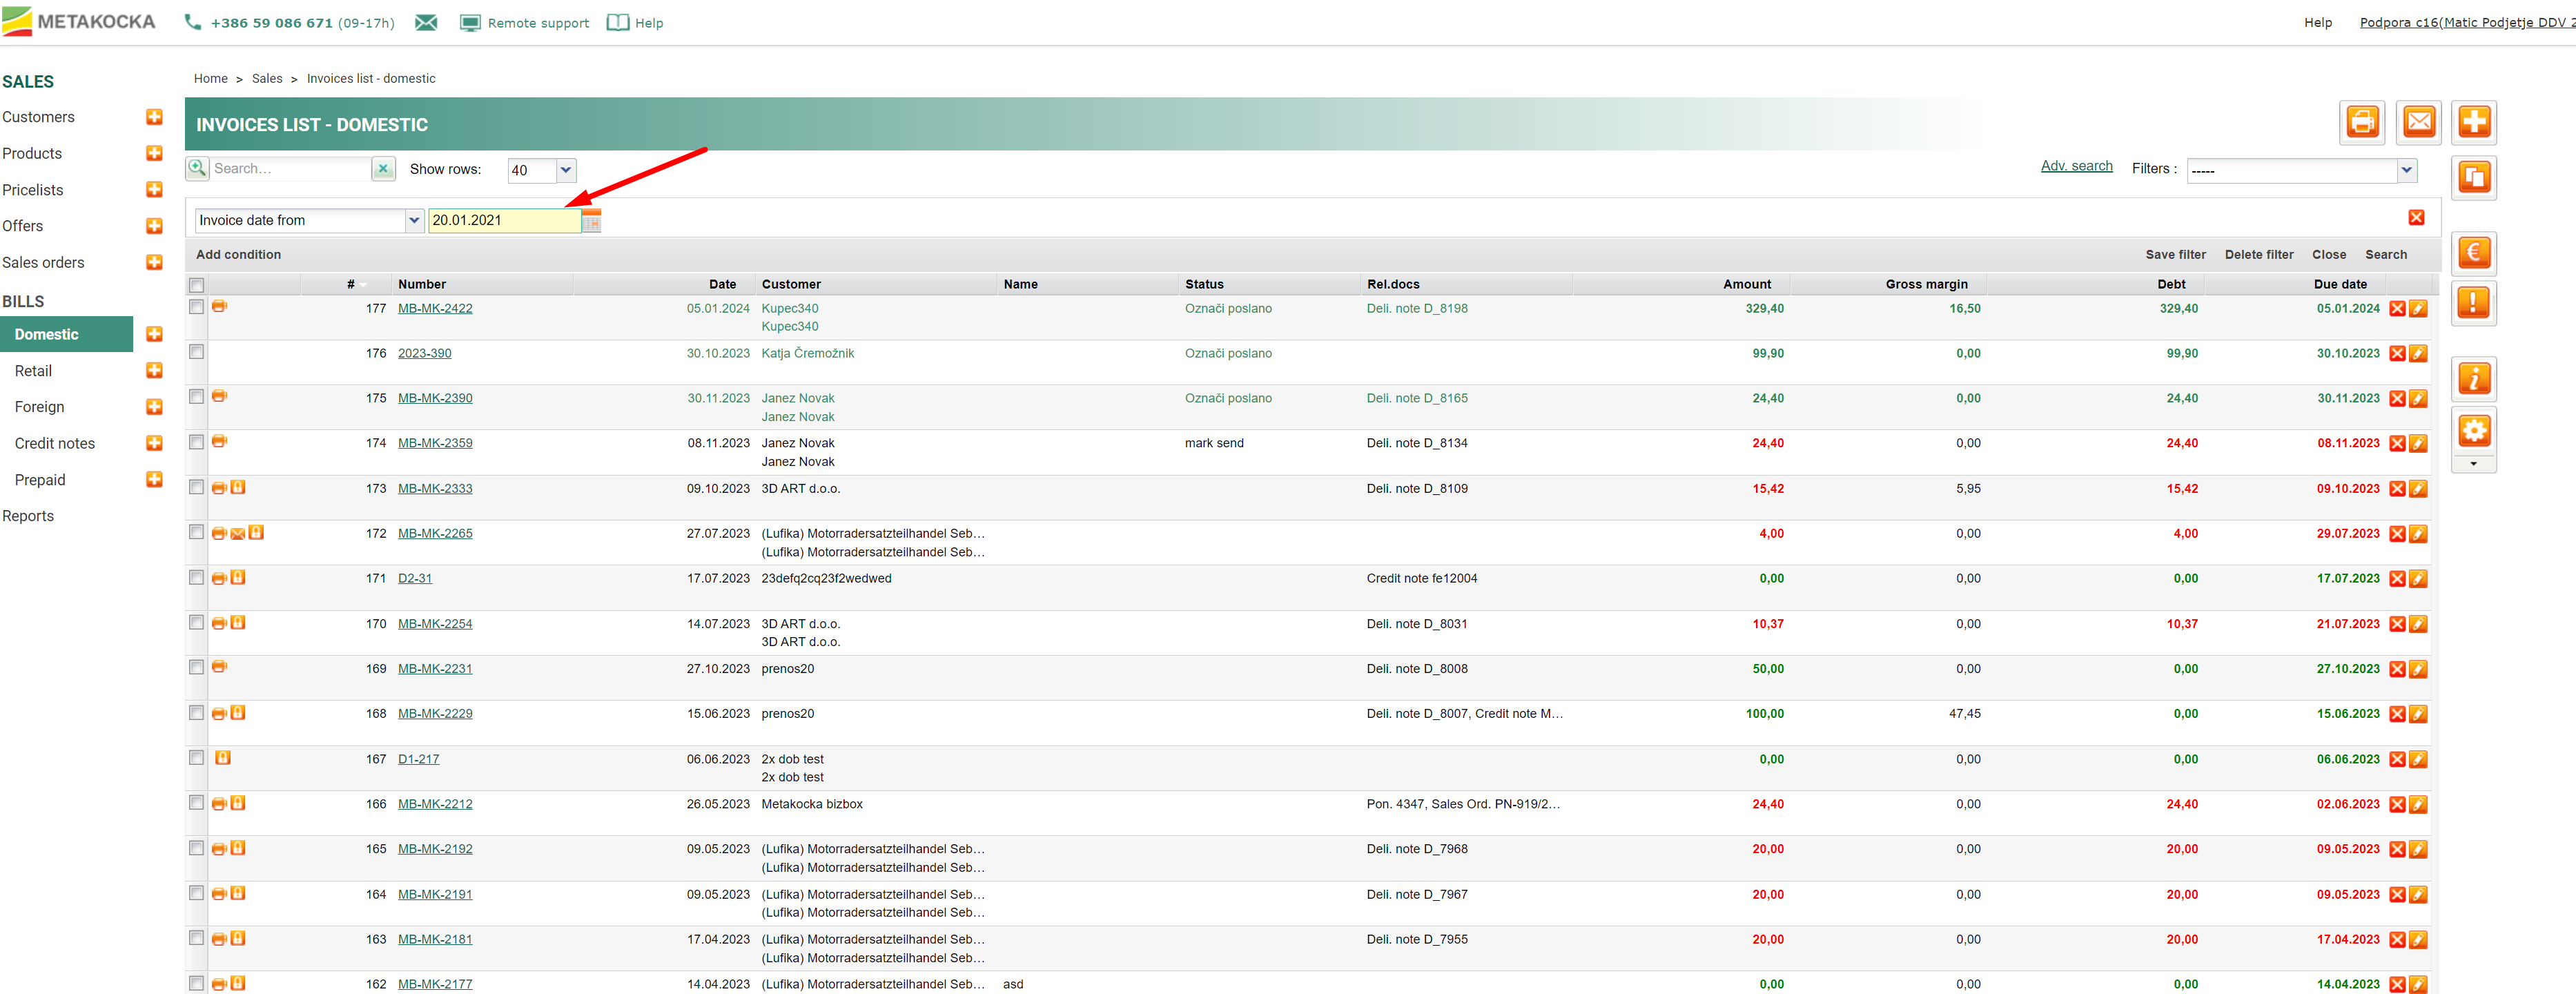Viewport: 2576px width, 994px height.
Task: Go to Sales orders in sidebar
Action: pos(43,262)
